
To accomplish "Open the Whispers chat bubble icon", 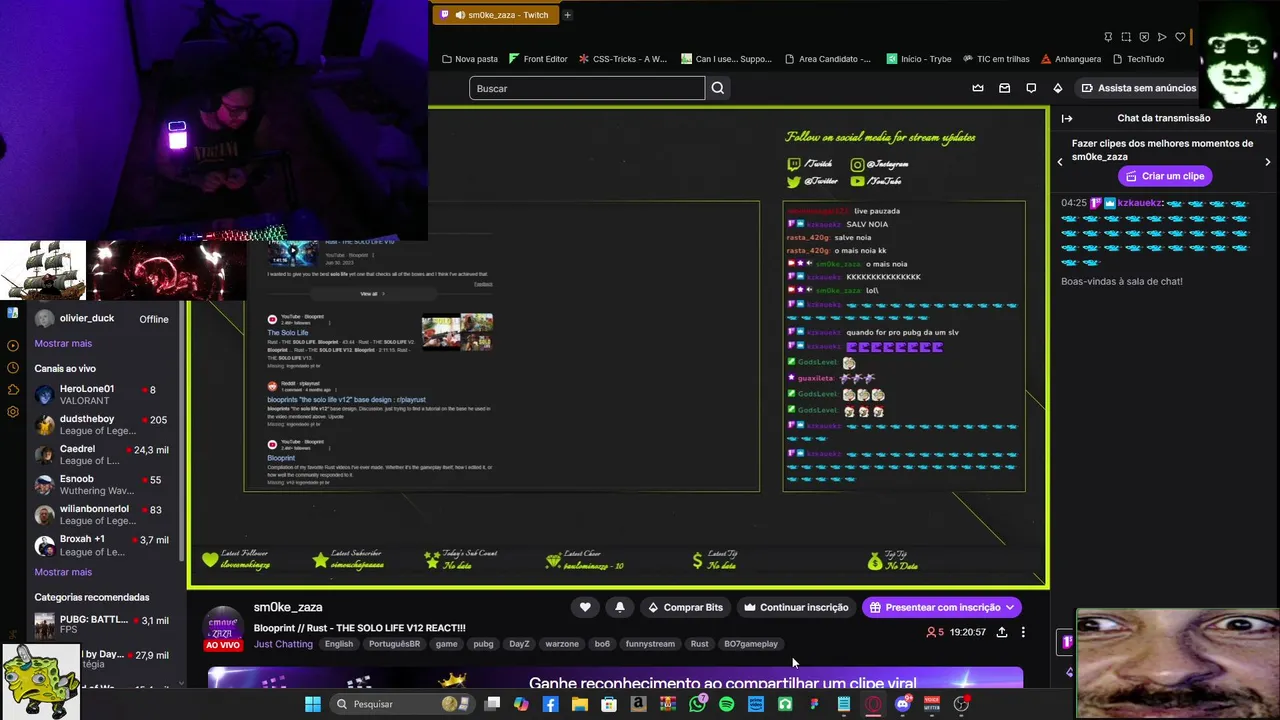I will tap(1031, 88).
